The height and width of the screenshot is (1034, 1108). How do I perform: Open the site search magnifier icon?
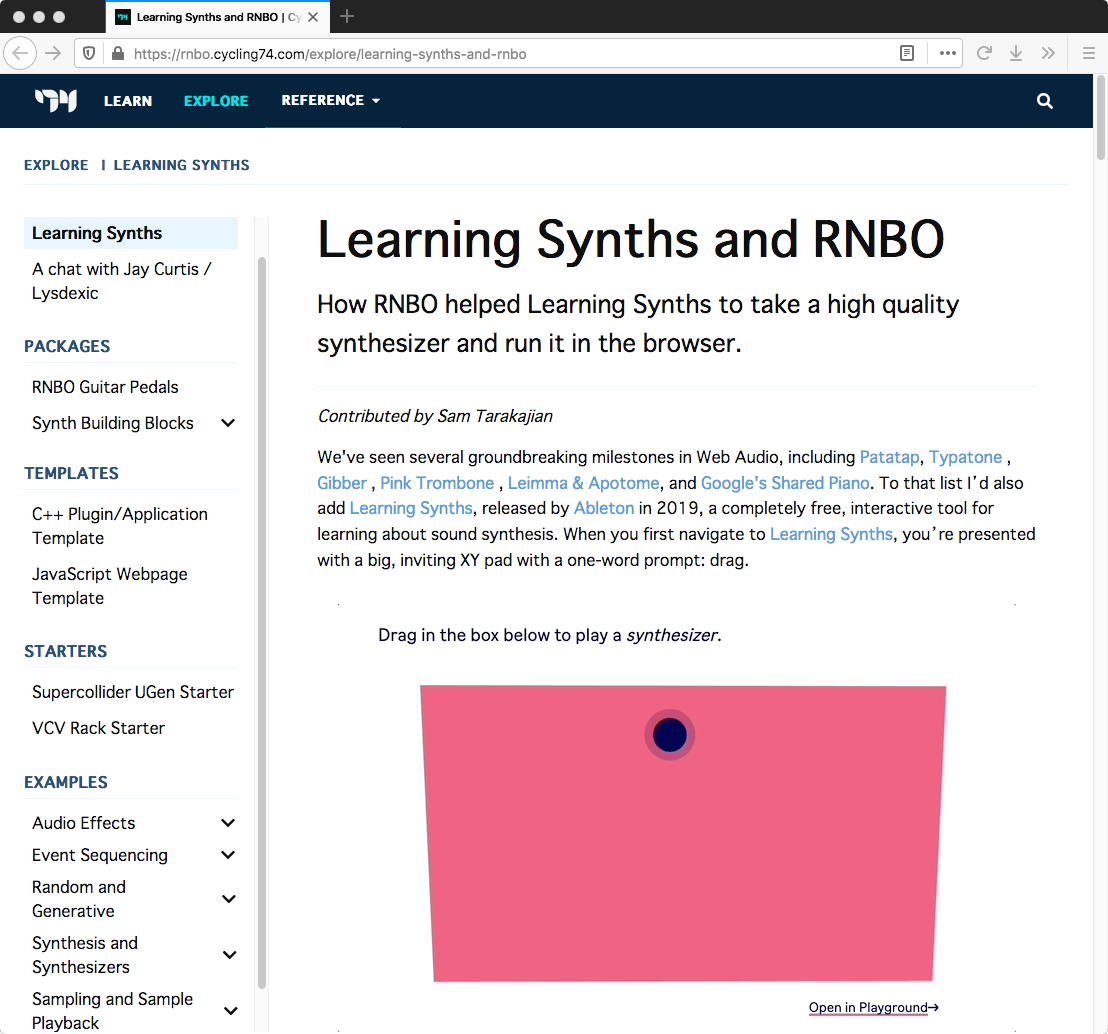pos(1044,101)
